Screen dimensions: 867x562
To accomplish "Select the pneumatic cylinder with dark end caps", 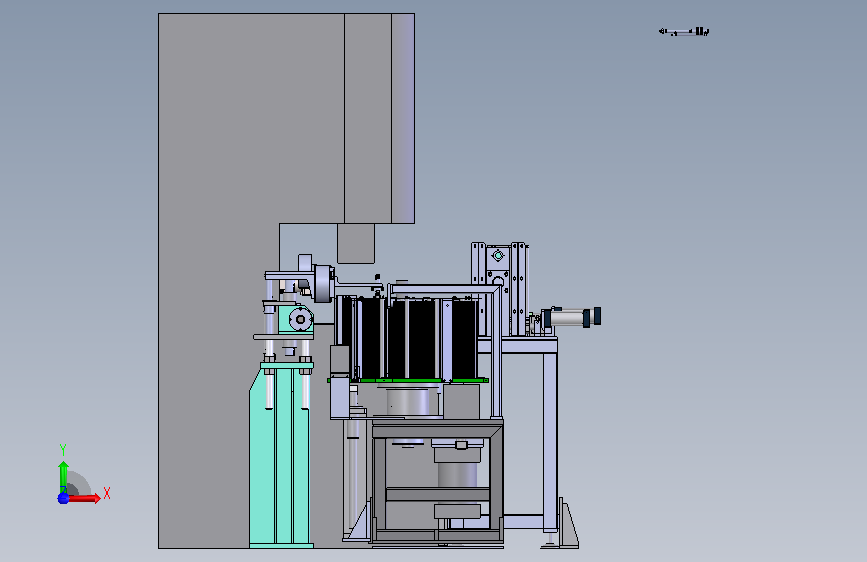I will point(572,317).
